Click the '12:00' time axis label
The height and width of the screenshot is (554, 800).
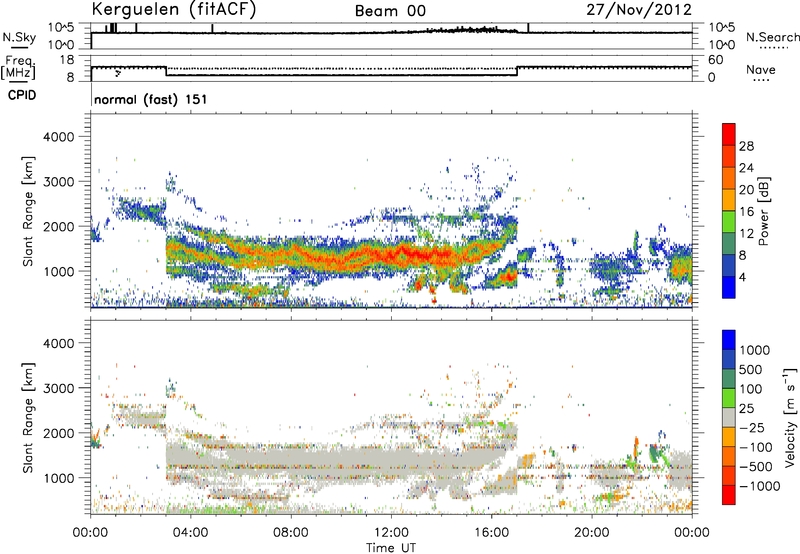pos(391,533)
